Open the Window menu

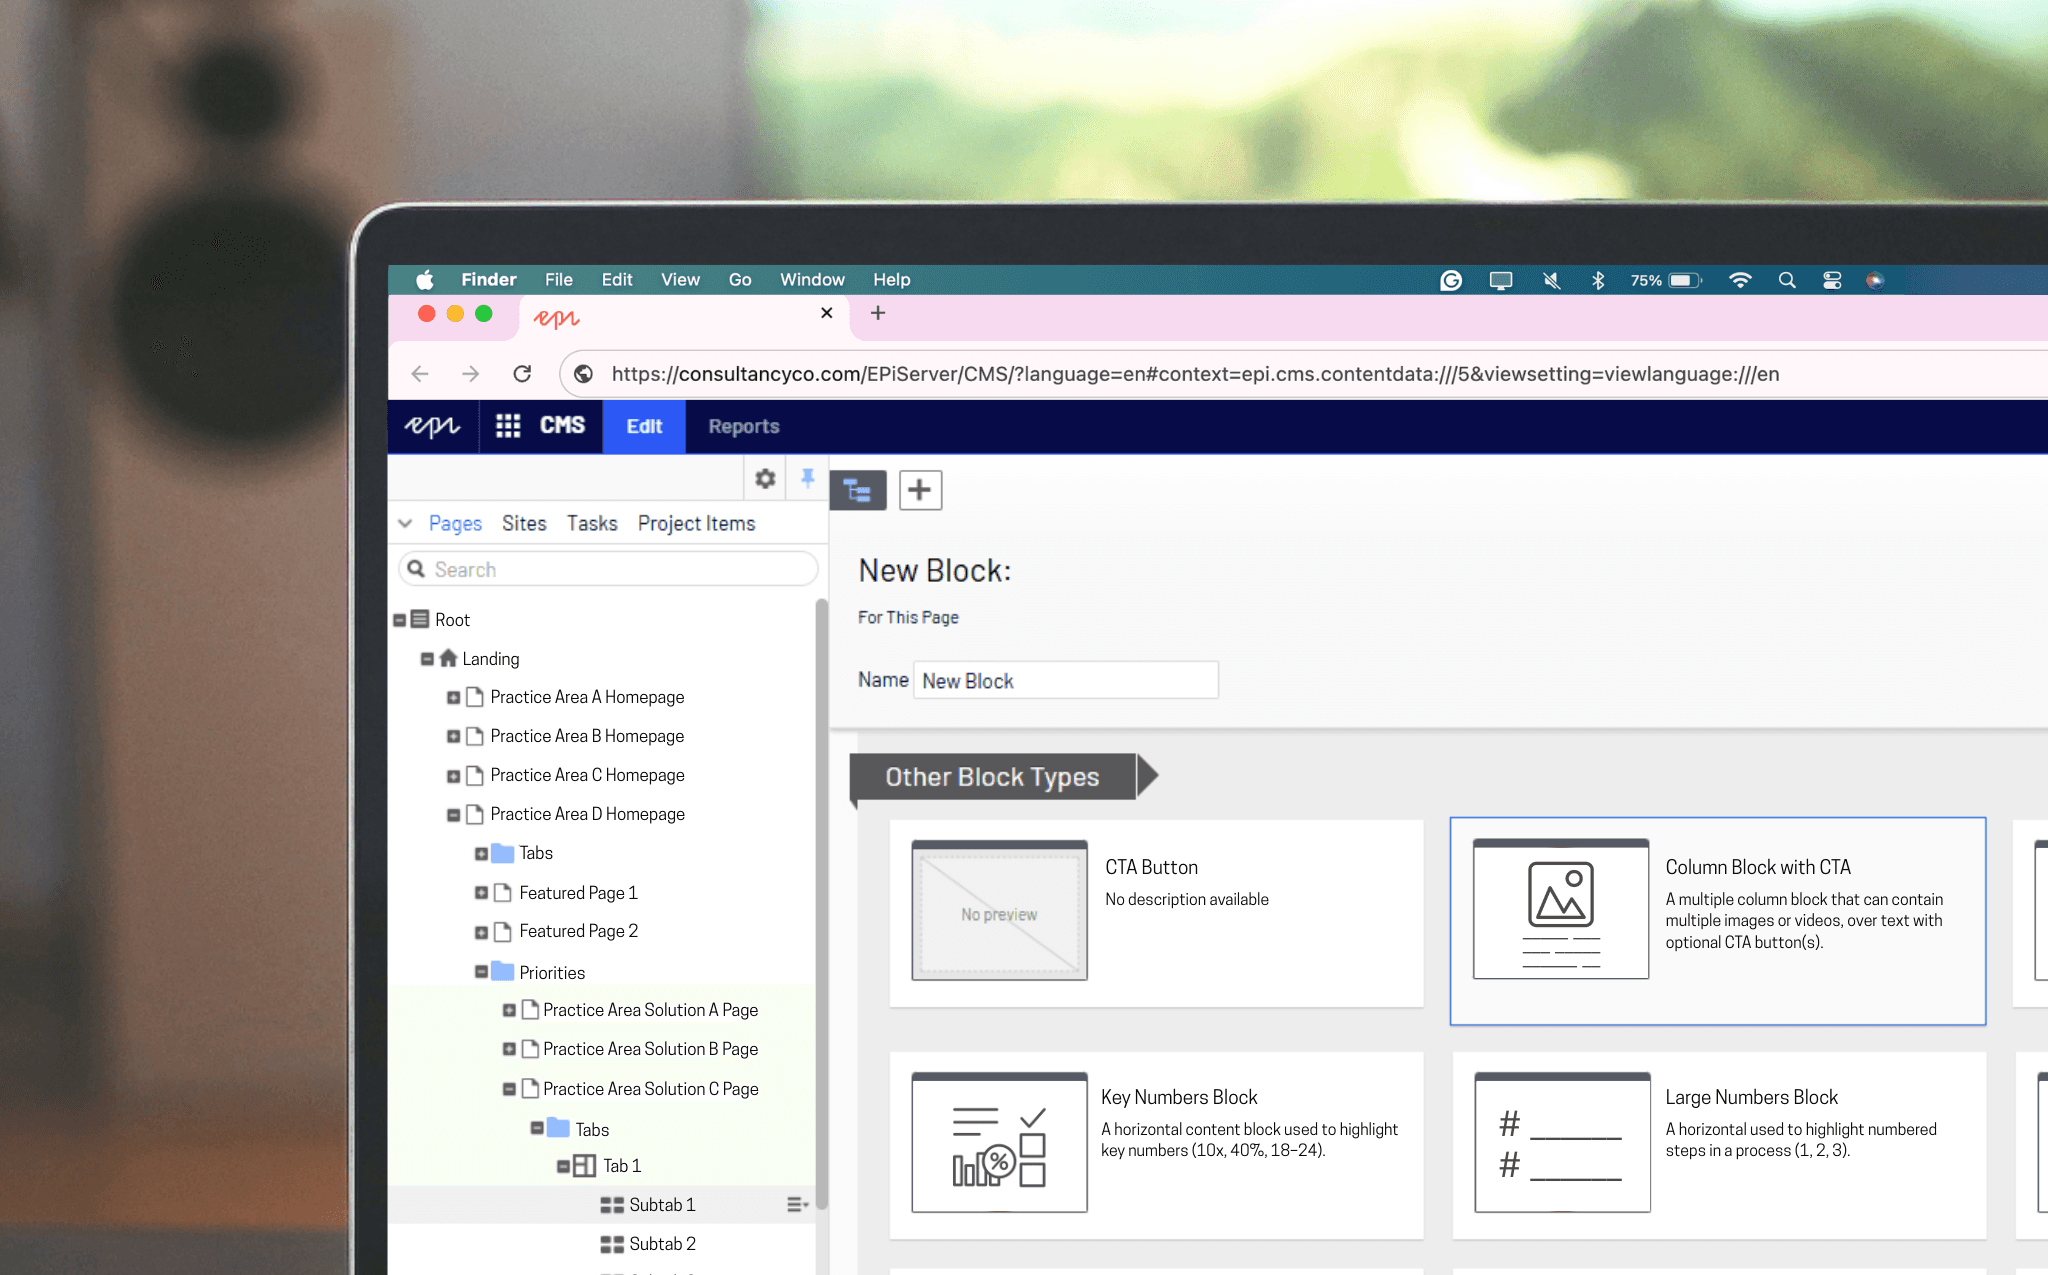(812, 280)
